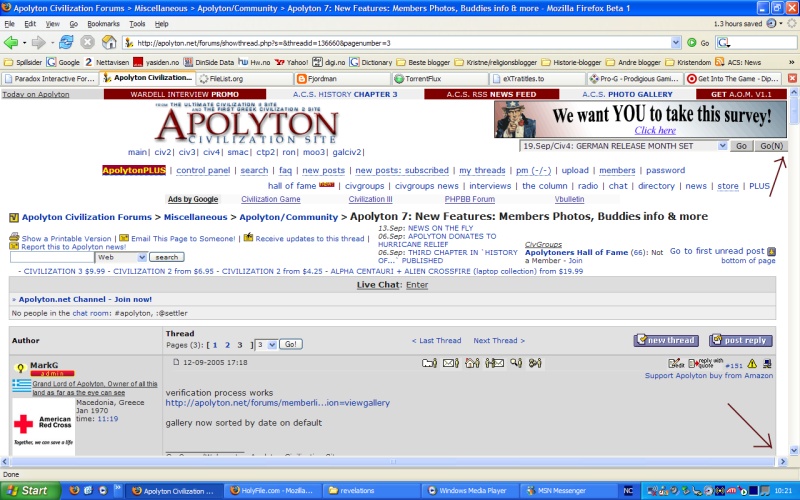Click the Next Thread link
Viewport: 800px width, 500px height.
498,340
